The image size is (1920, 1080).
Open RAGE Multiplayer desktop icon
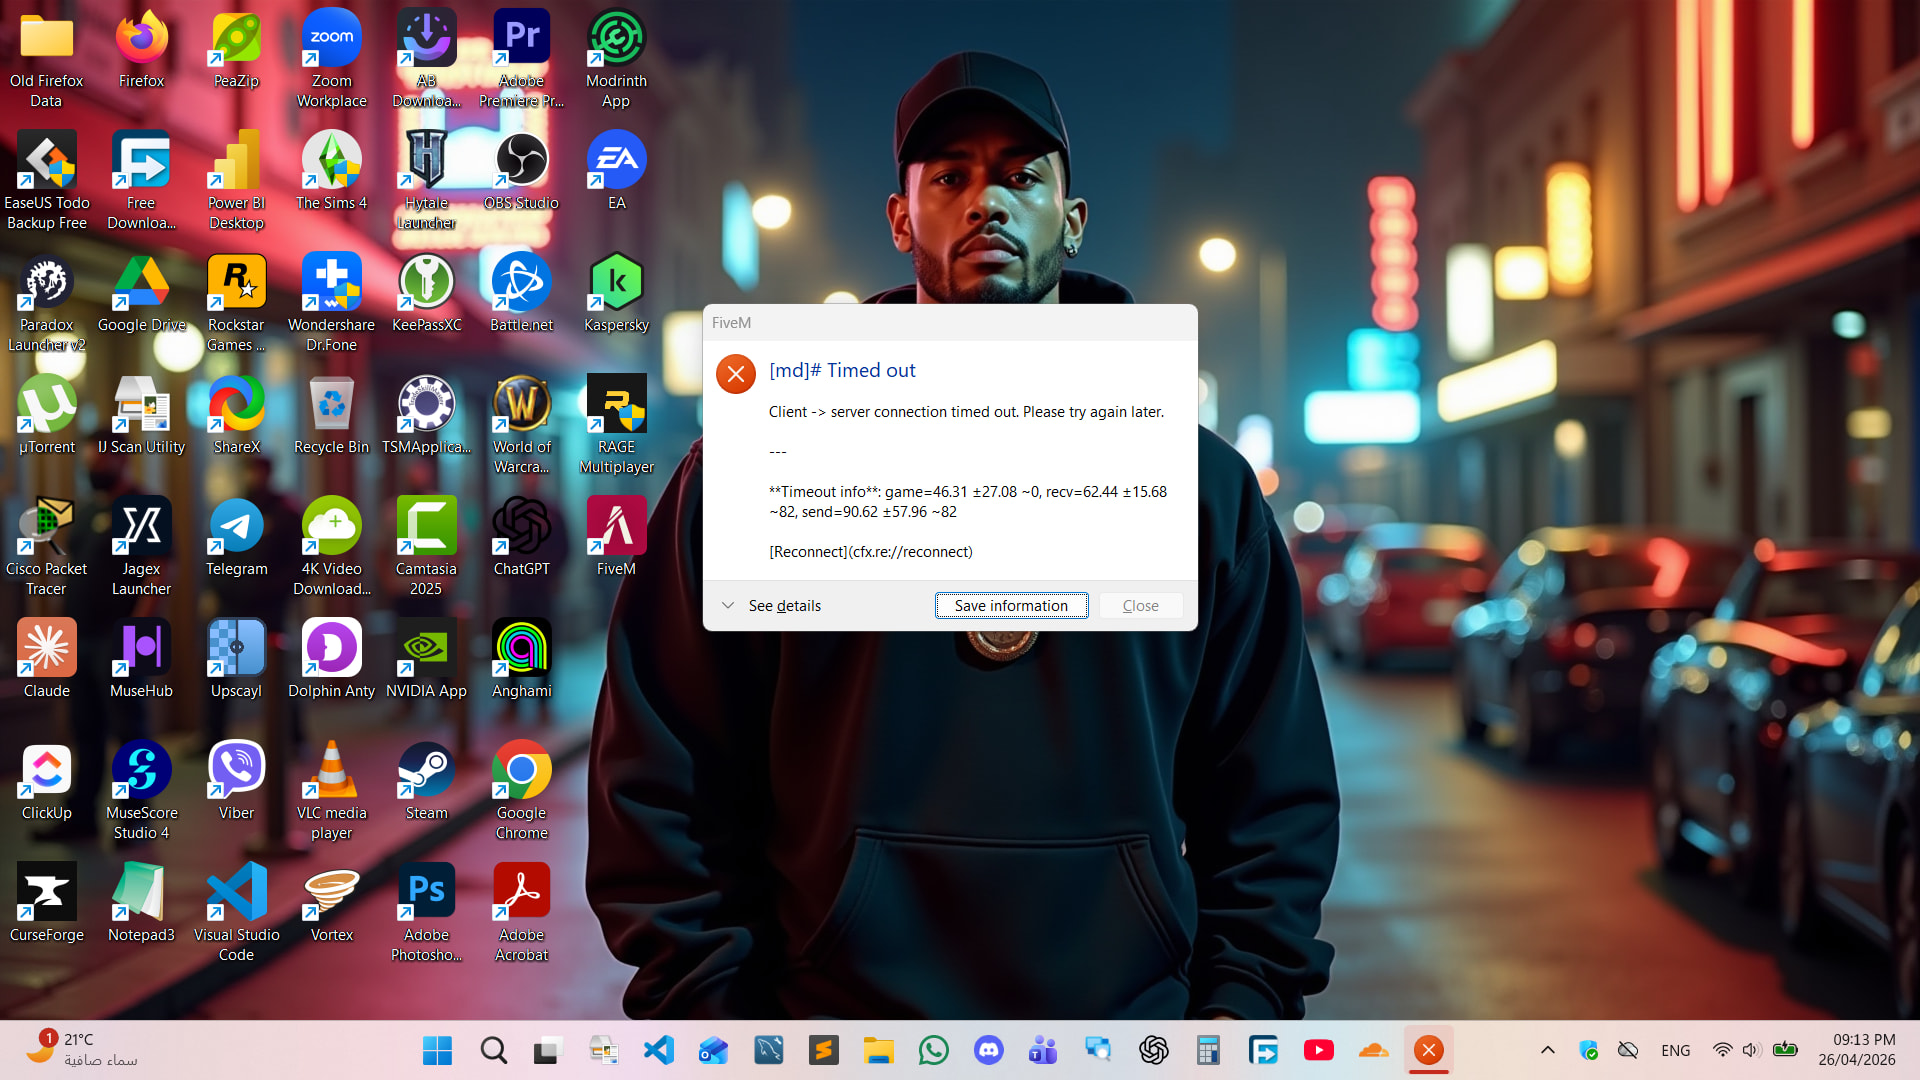[x=616, y=424]
